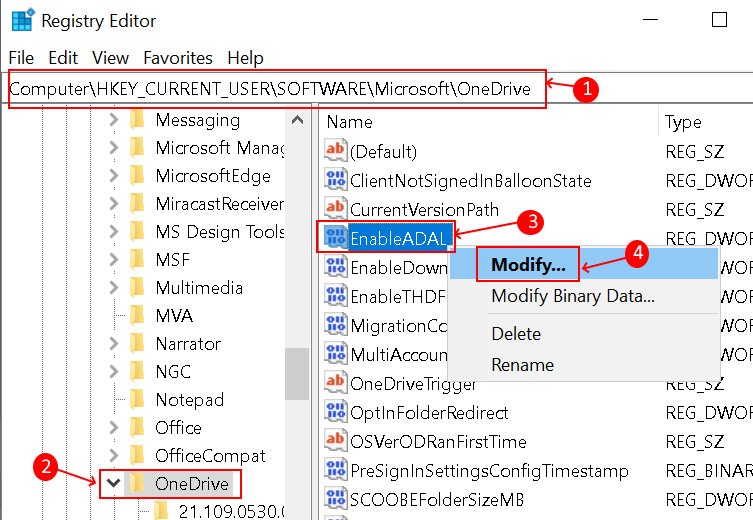Open the View menu
Viewport: 753px width, 520px height.
click(x=110, y=58)
